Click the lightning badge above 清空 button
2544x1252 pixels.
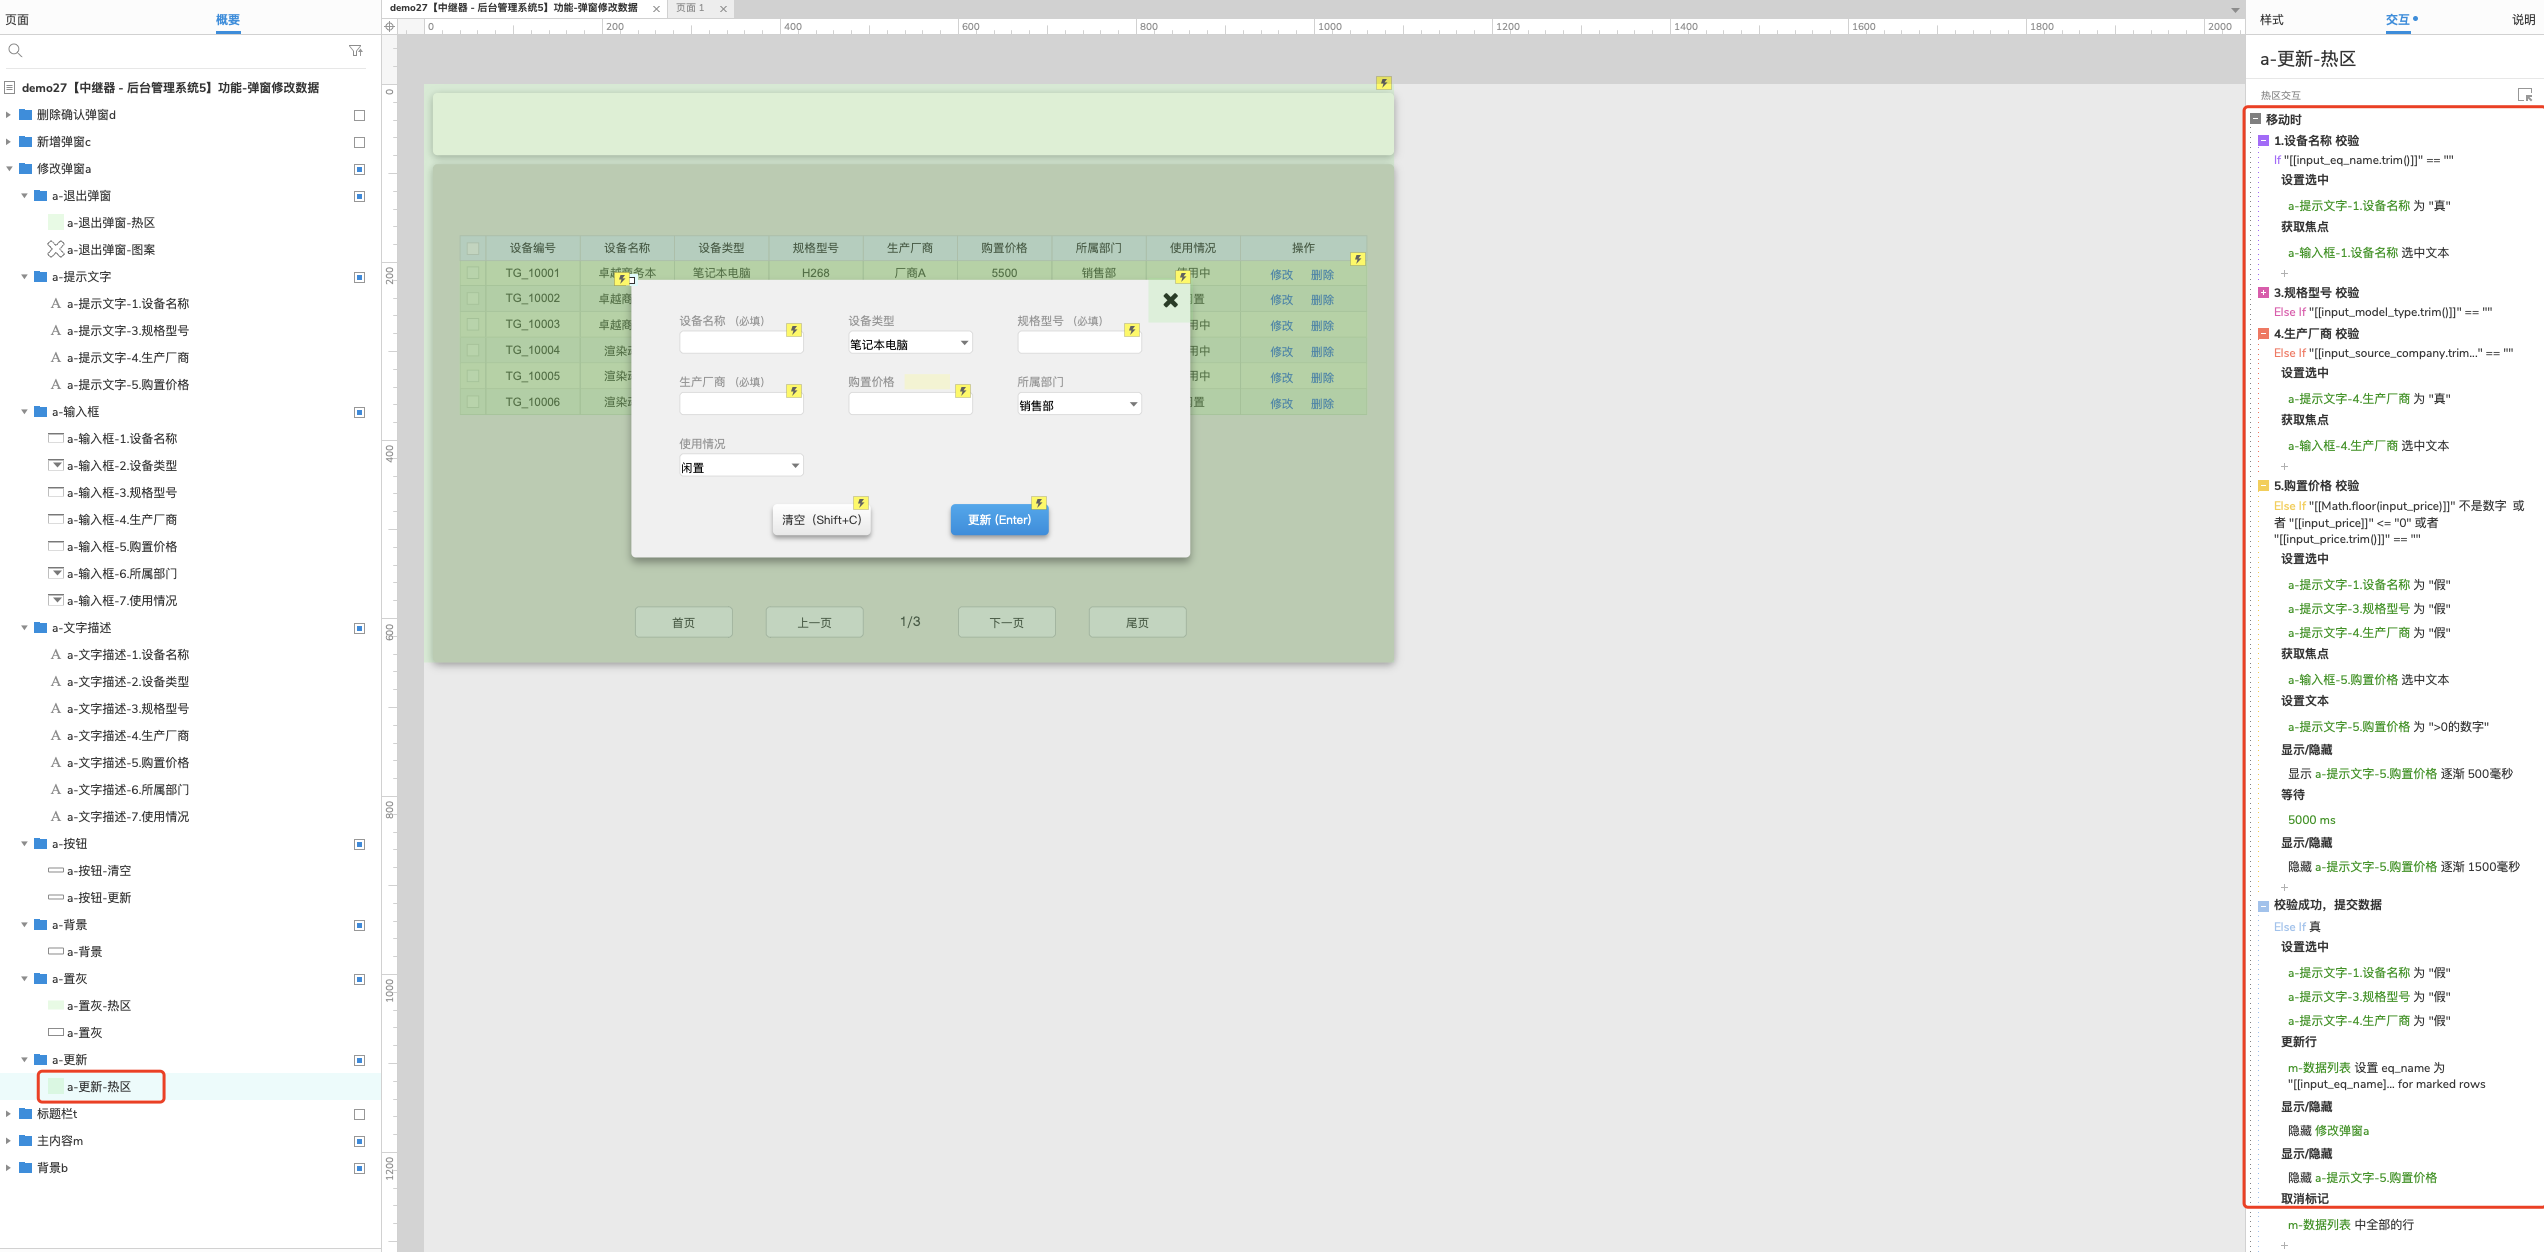tap(861, 503)
